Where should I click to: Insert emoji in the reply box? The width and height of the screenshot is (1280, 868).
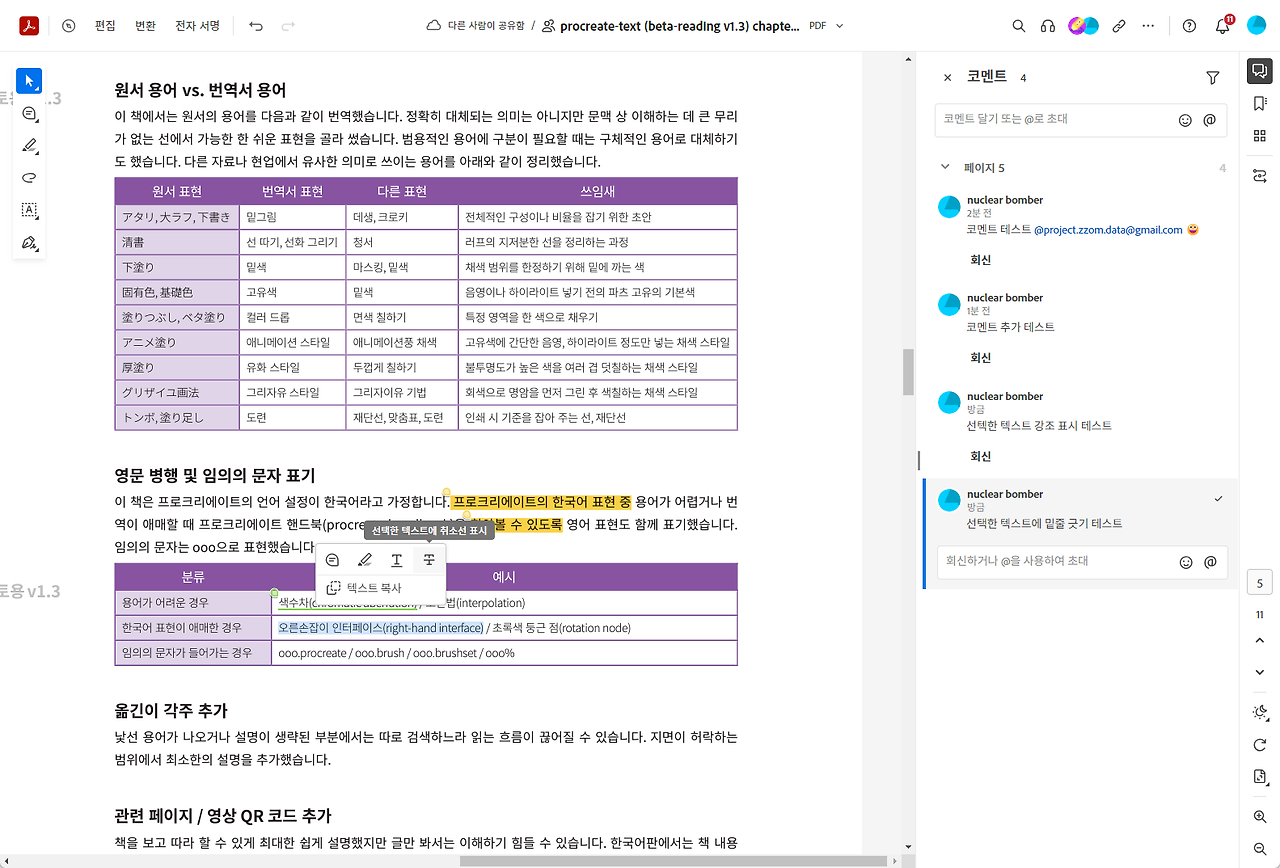[1186, 562]
